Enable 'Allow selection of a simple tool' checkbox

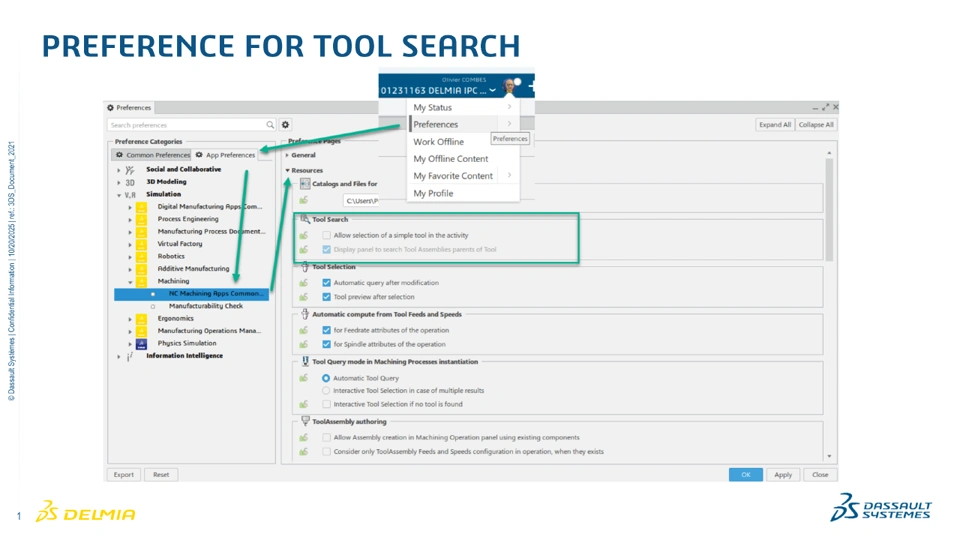327,236
